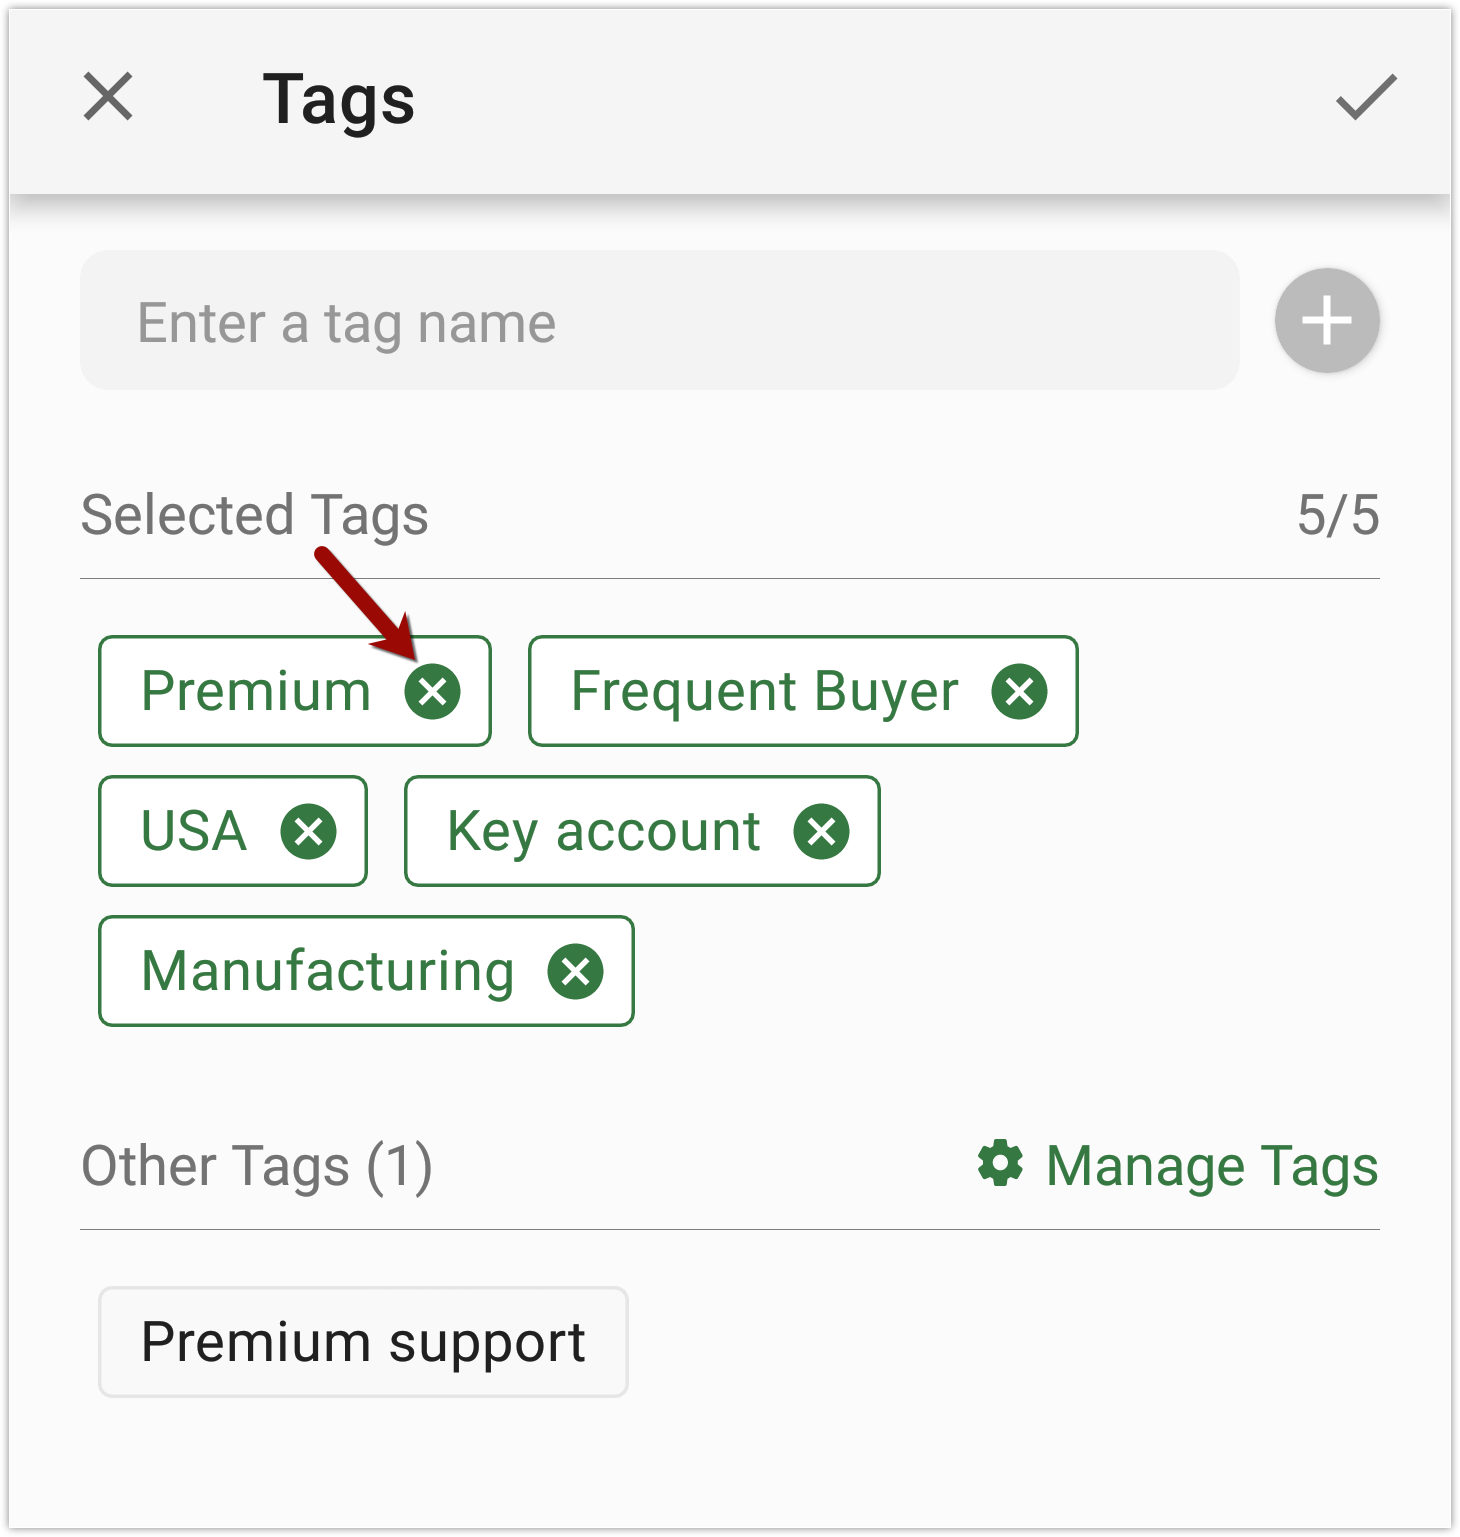This screenshot has width=1460, height=1537.
Task: Click the USA tag label
Action: 194,831
